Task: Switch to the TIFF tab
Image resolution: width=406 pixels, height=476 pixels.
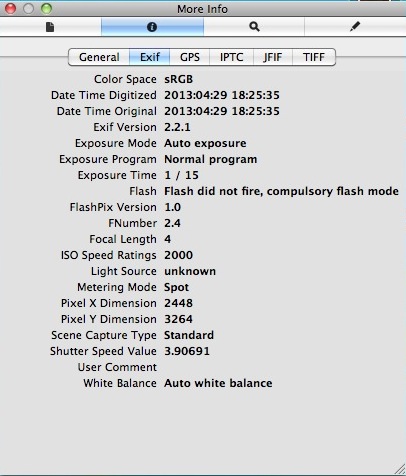Action: click(x=314, y=57)
